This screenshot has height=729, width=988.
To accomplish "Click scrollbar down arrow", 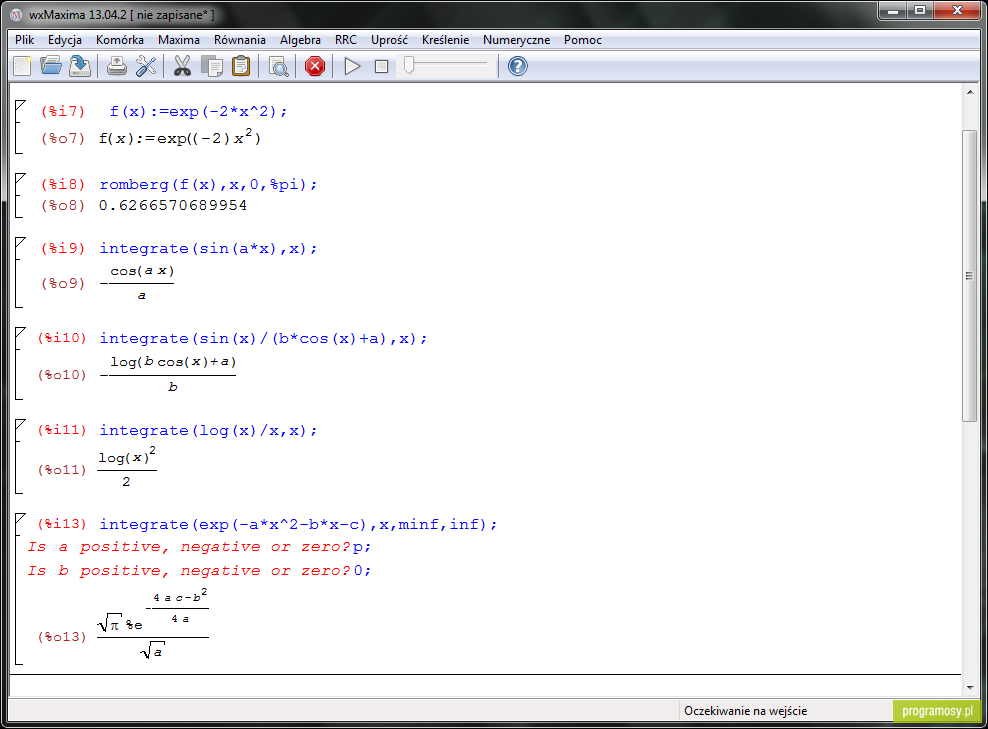I will click(969, 687).
